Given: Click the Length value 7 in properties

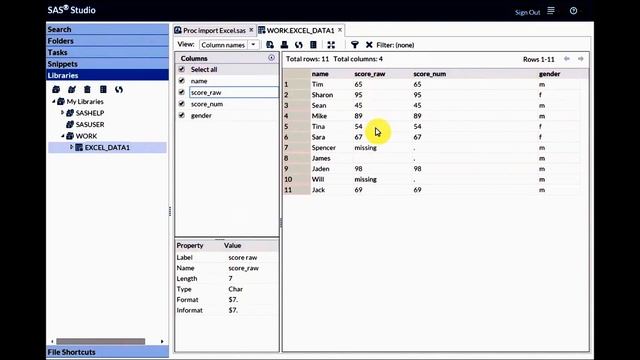Looking at the screenshot, I should (230, 278).
